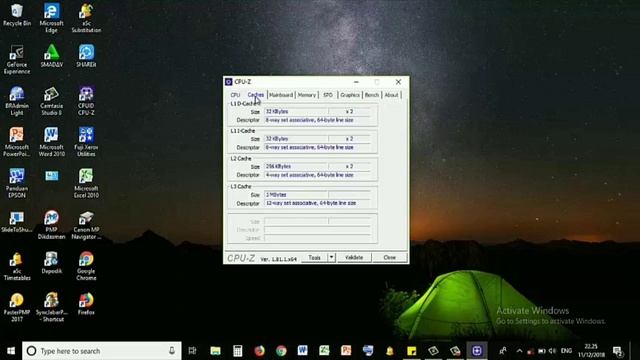Open the Camtasia Studio 8 desktop icon
This screenshot has width=640, height=360.
[x=51, y=101]
